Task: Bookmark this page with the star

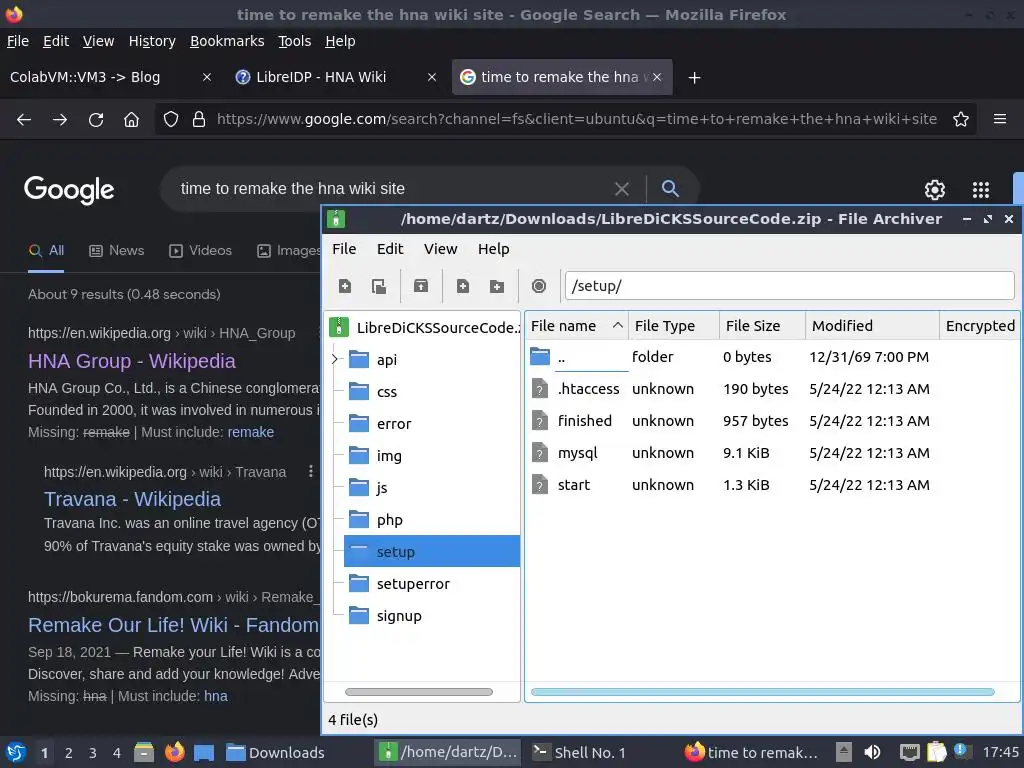Action: click(961, 120)
